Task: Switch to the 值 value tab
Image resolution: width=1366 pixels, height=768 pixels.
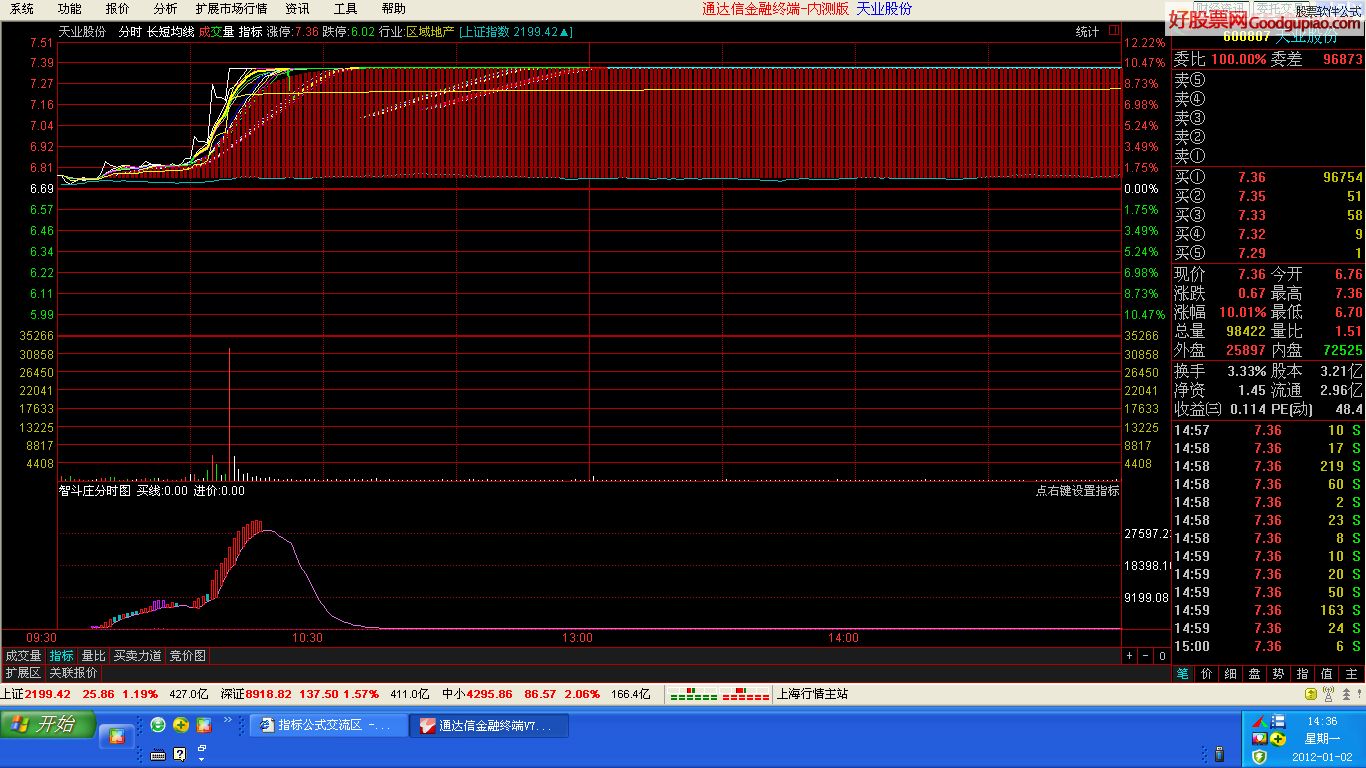Action: (x=1327, y=674)
